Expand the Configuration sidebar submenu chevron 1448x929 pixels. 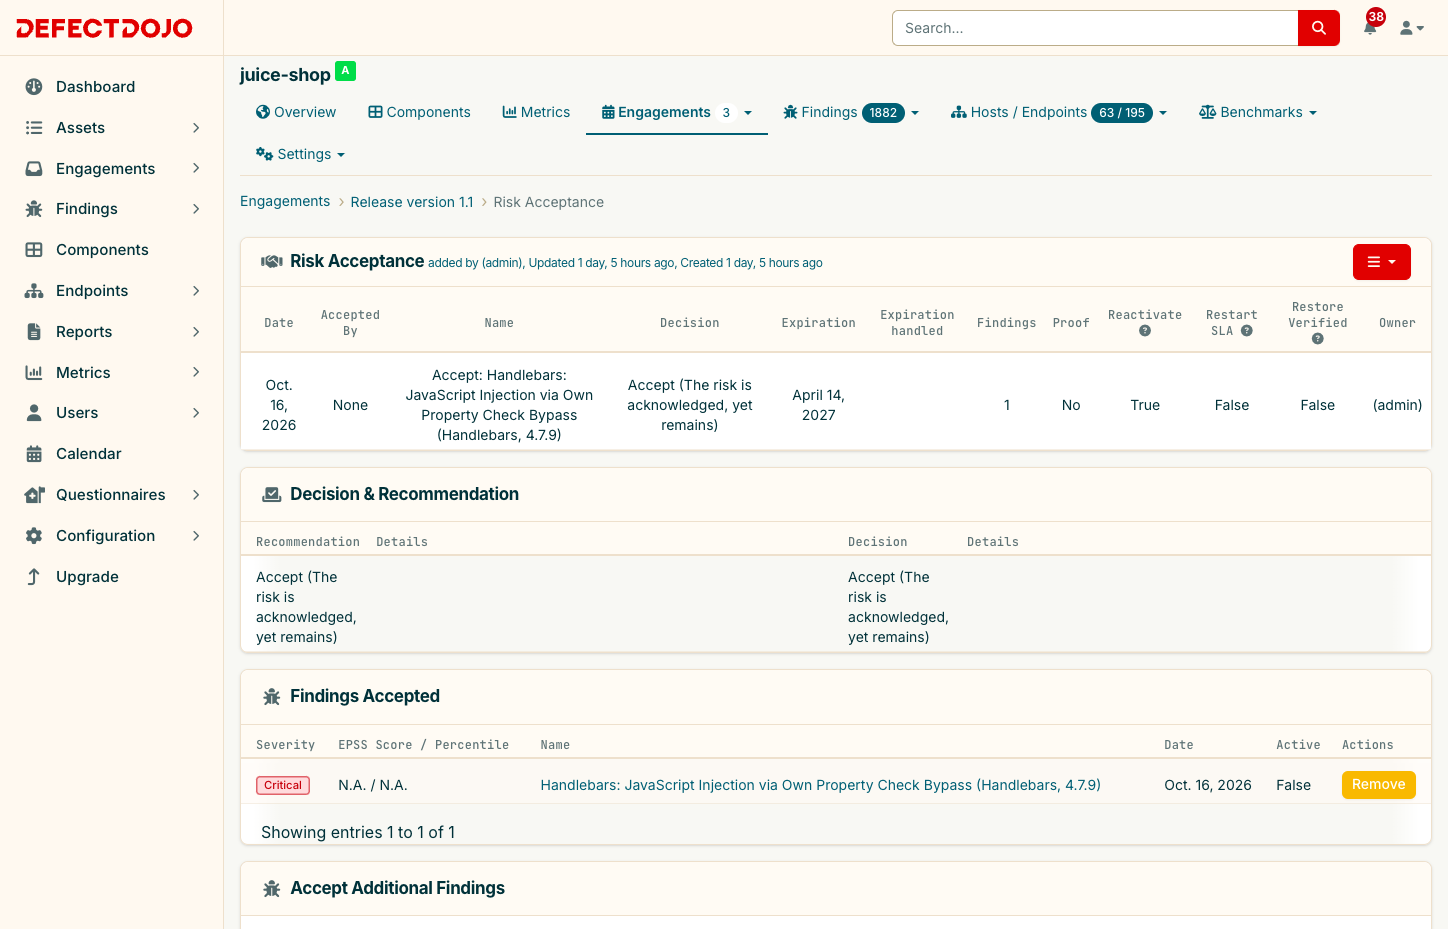pyautogui.click(x=196, y=536)
